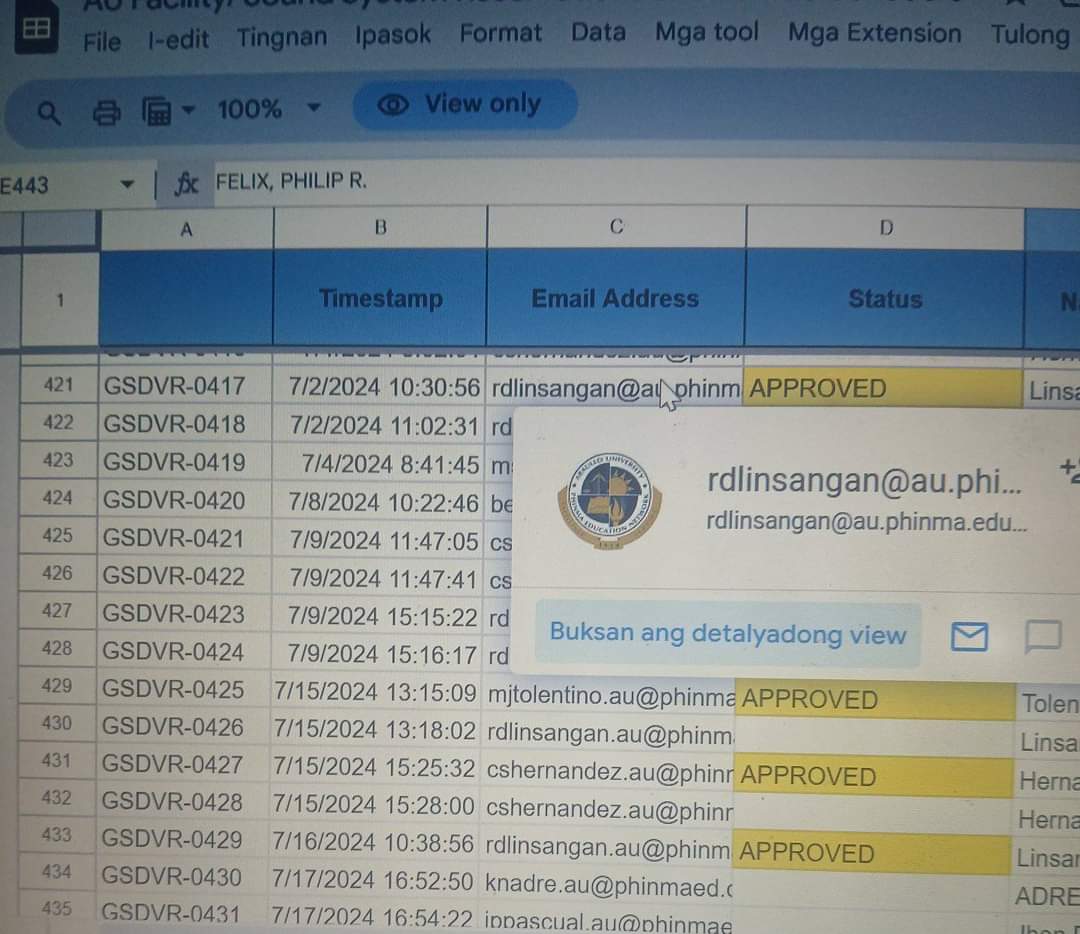This screenshot has width=1080, height=934.
Task: Select cell GSDVR-0428
Action: (x=183, y=802)
